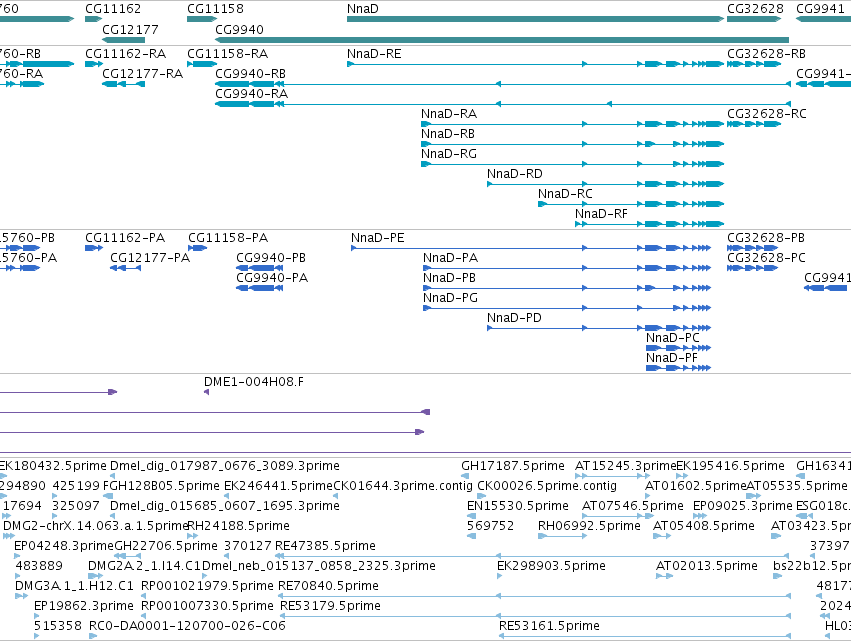Image resolution: width=851 pixels, height=641 pixels.
Task: Click EST RH24188.5prime
Action: point(238,526)
